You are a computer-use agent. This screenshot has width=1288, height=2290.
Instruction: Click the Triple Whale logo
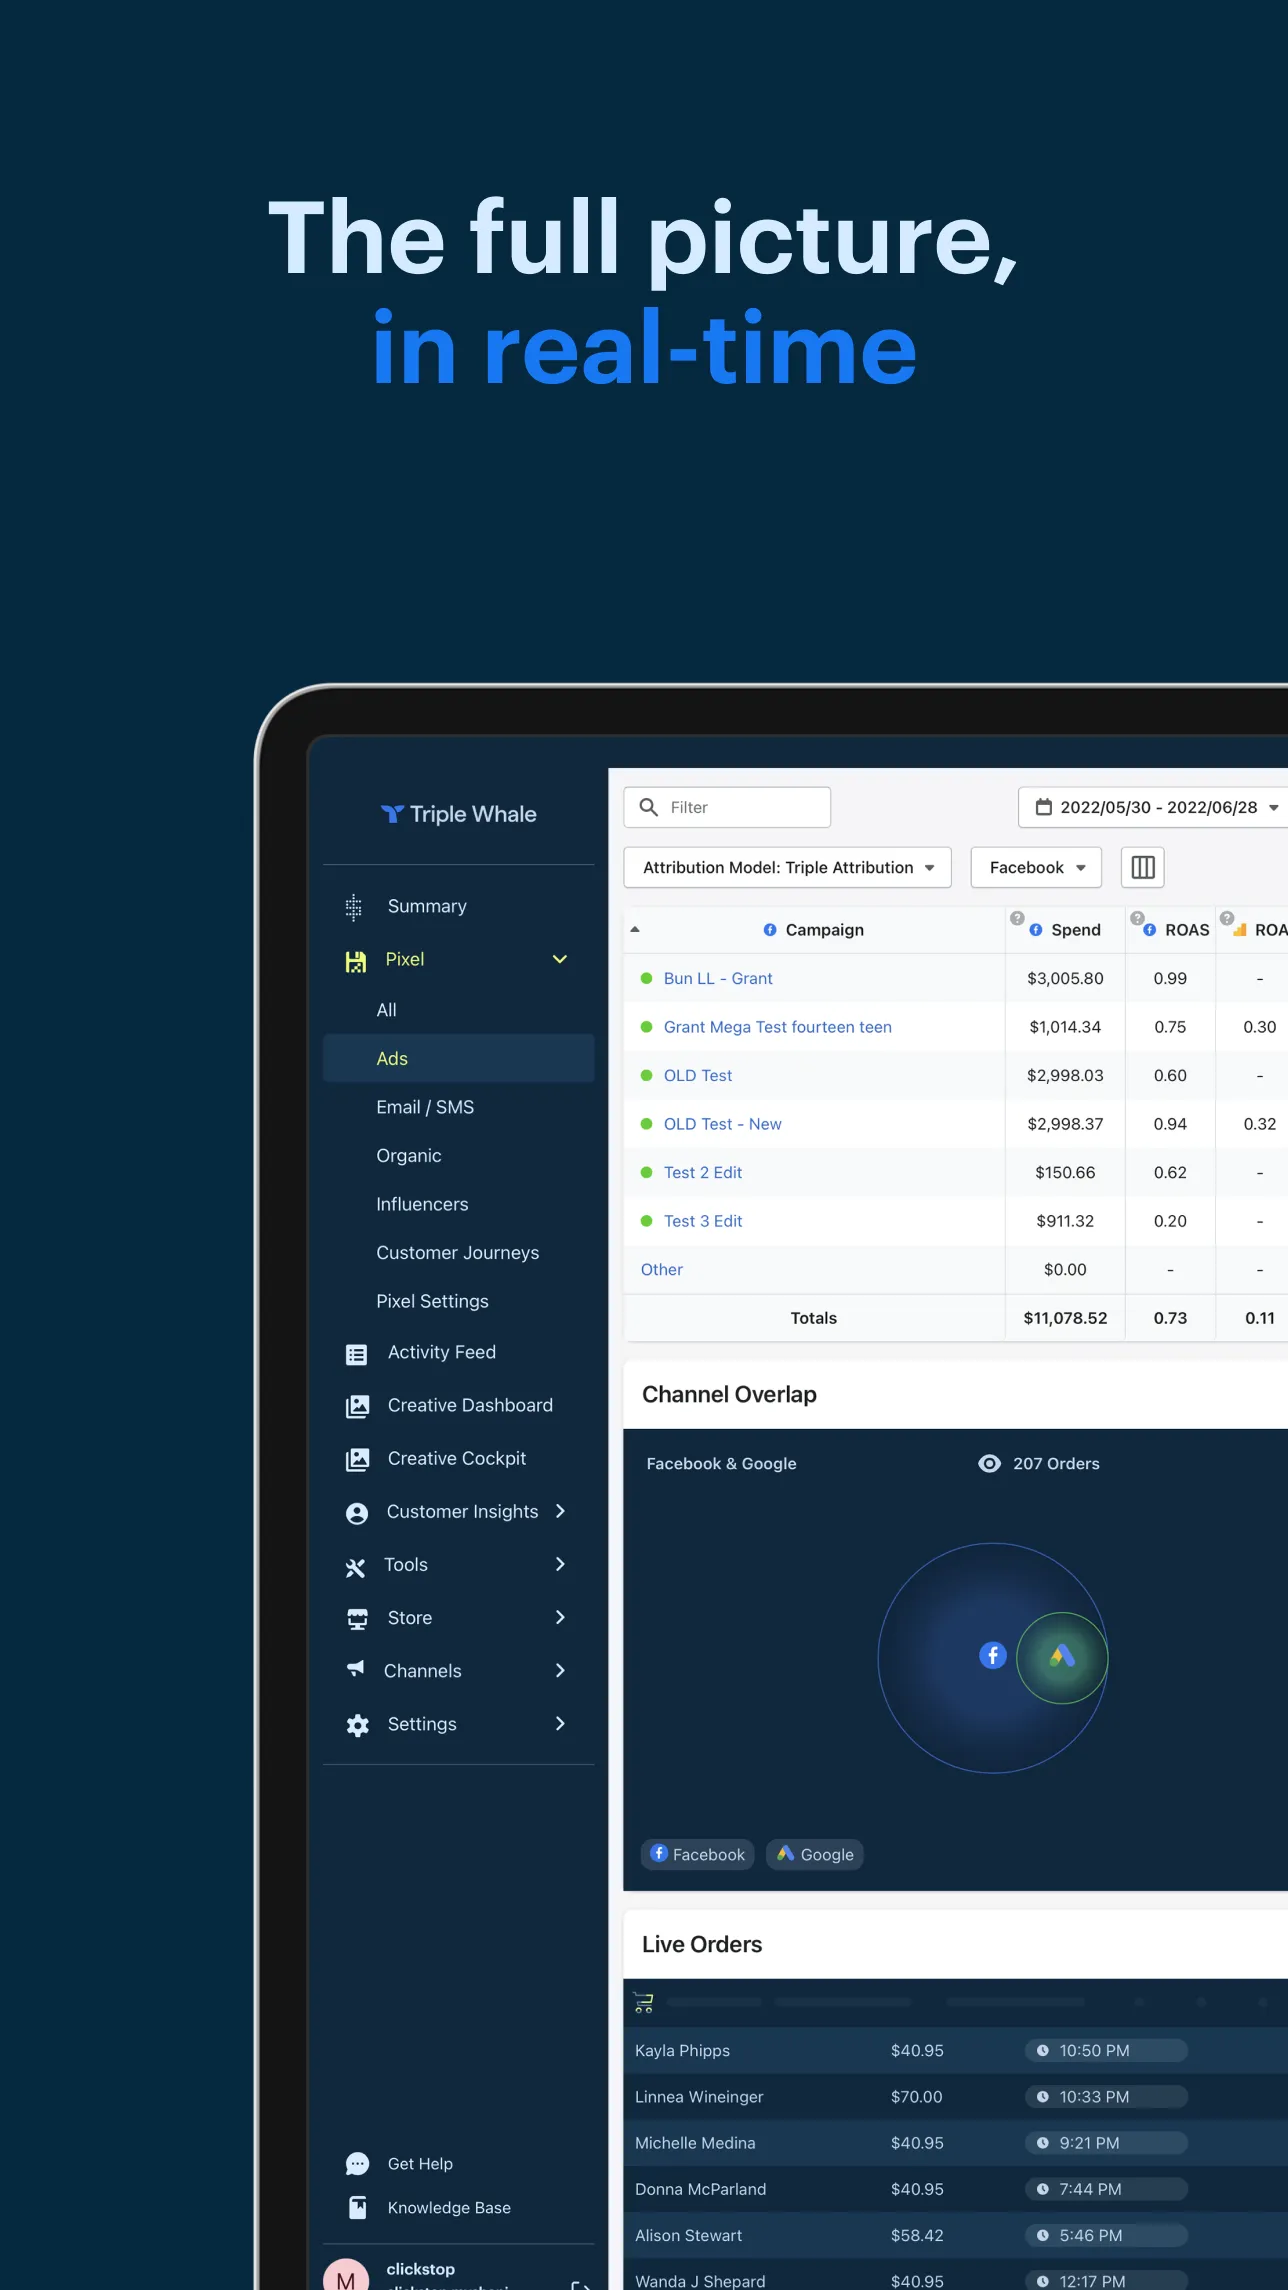(x=459, y=814)
